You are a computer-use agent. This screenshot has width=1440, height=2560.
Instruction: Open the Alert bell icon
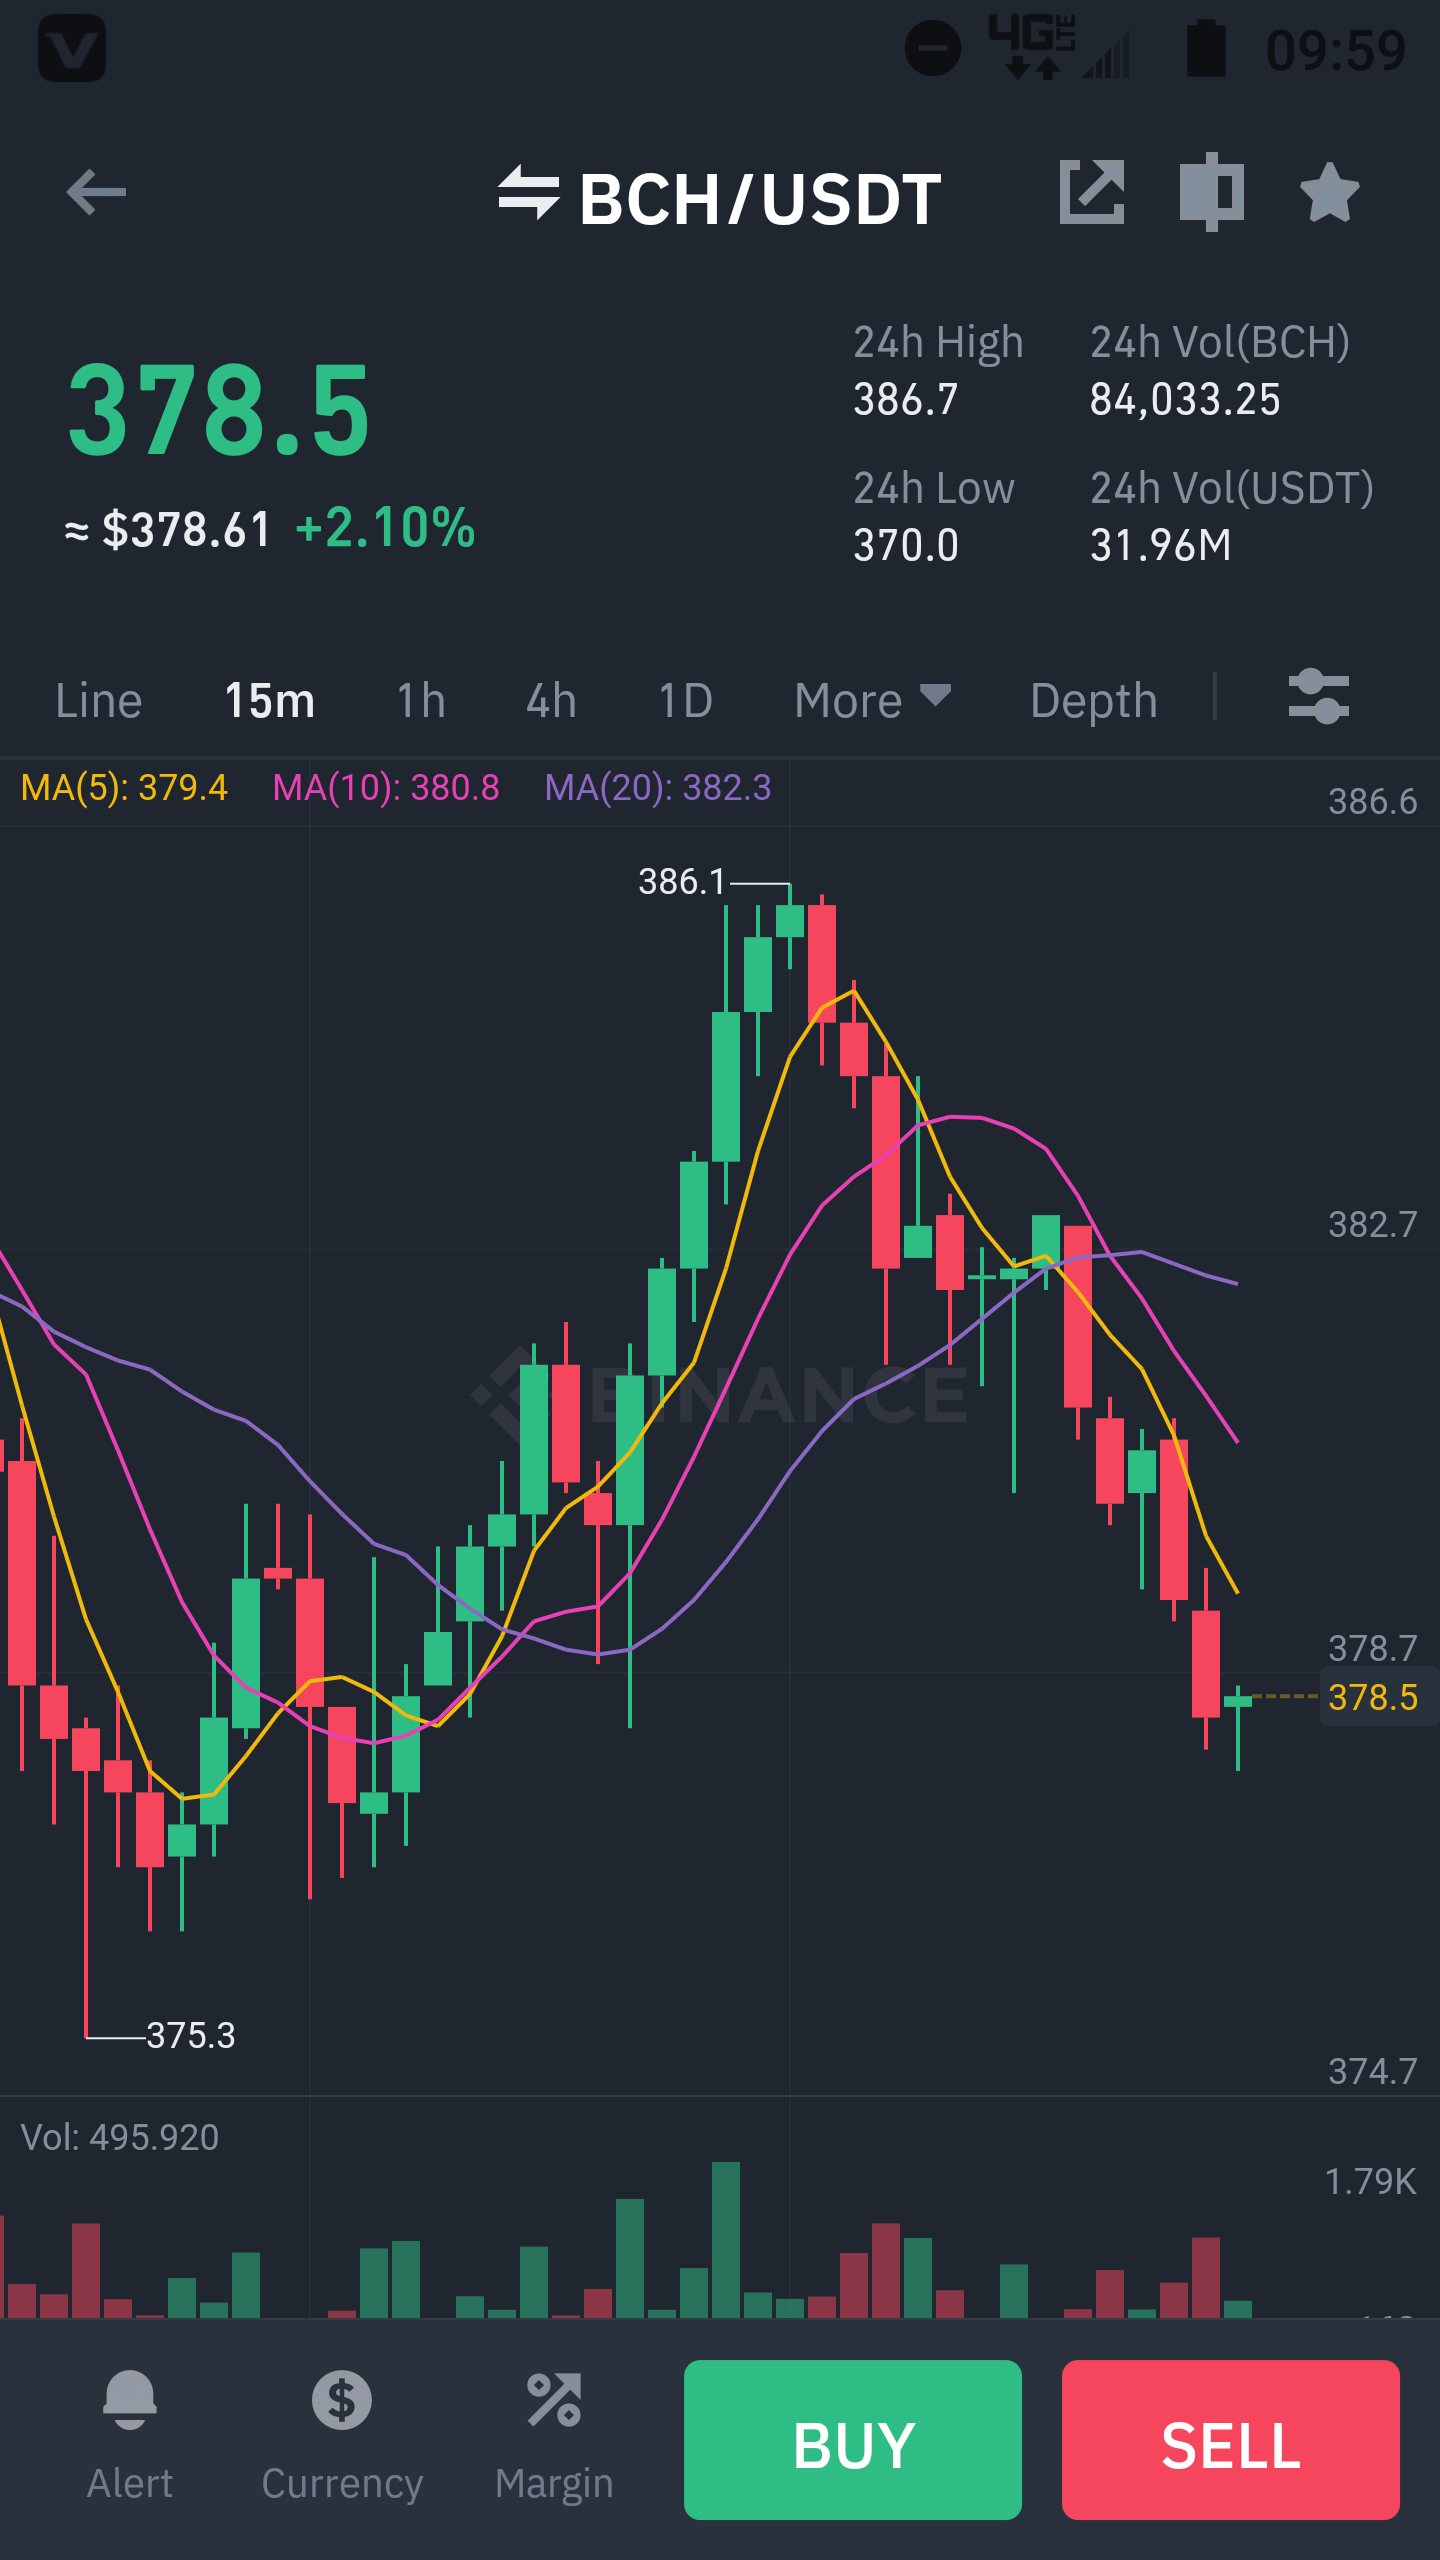130,2400
